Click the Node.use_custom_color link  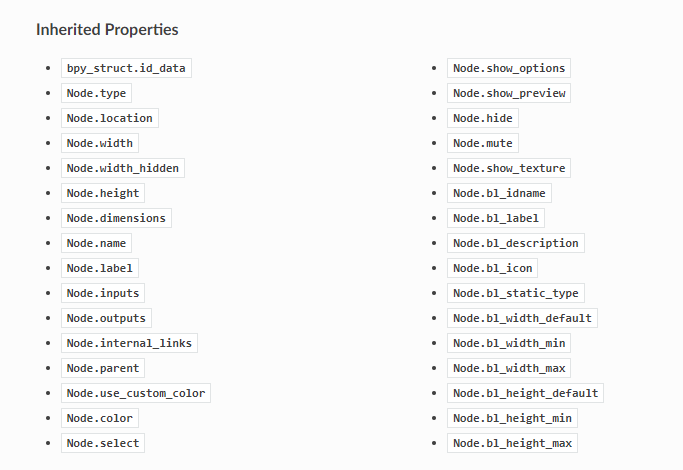(x=136, y=393)
